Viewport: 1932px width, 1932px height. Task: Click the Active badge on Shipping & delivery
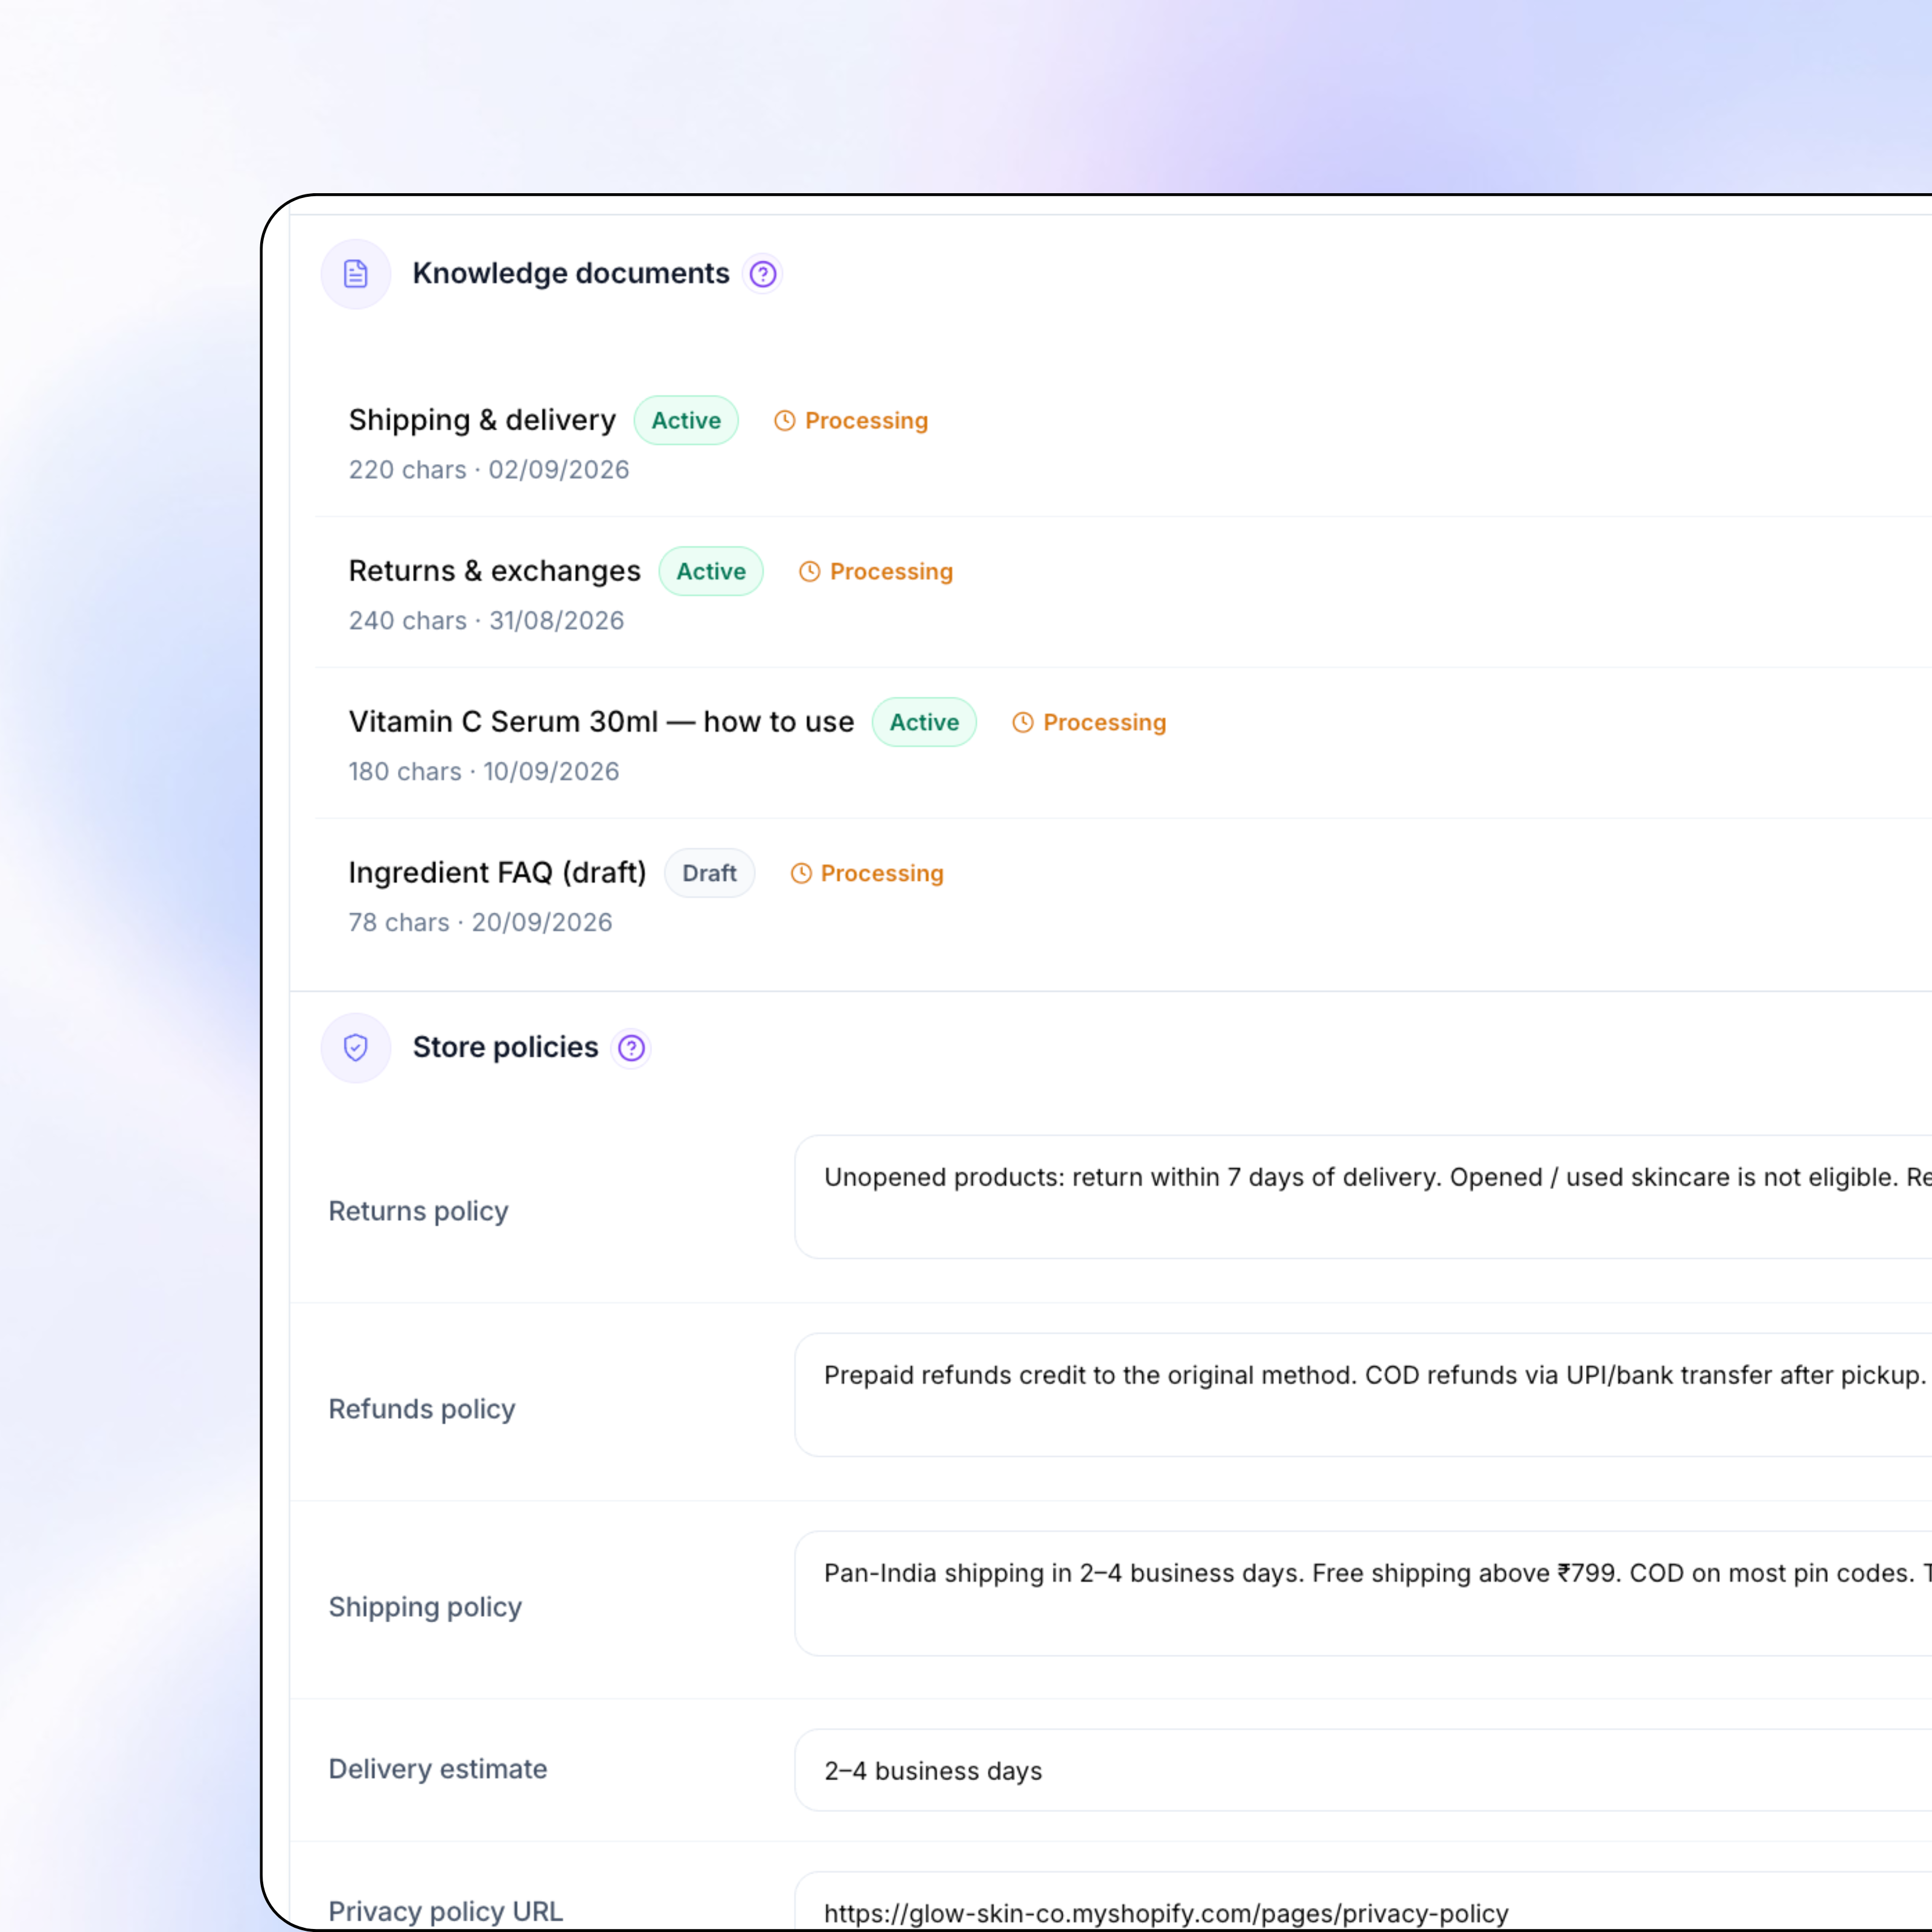click(x=686, y=421)
